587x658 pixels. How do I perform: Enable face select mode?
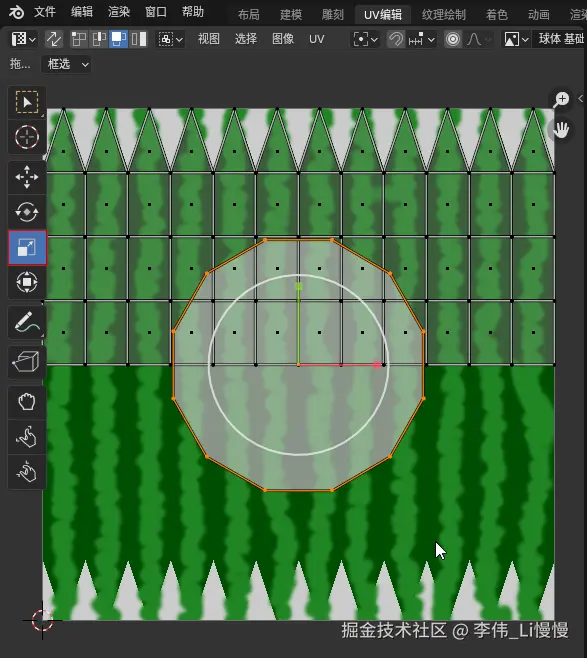[x=119, y=39]
